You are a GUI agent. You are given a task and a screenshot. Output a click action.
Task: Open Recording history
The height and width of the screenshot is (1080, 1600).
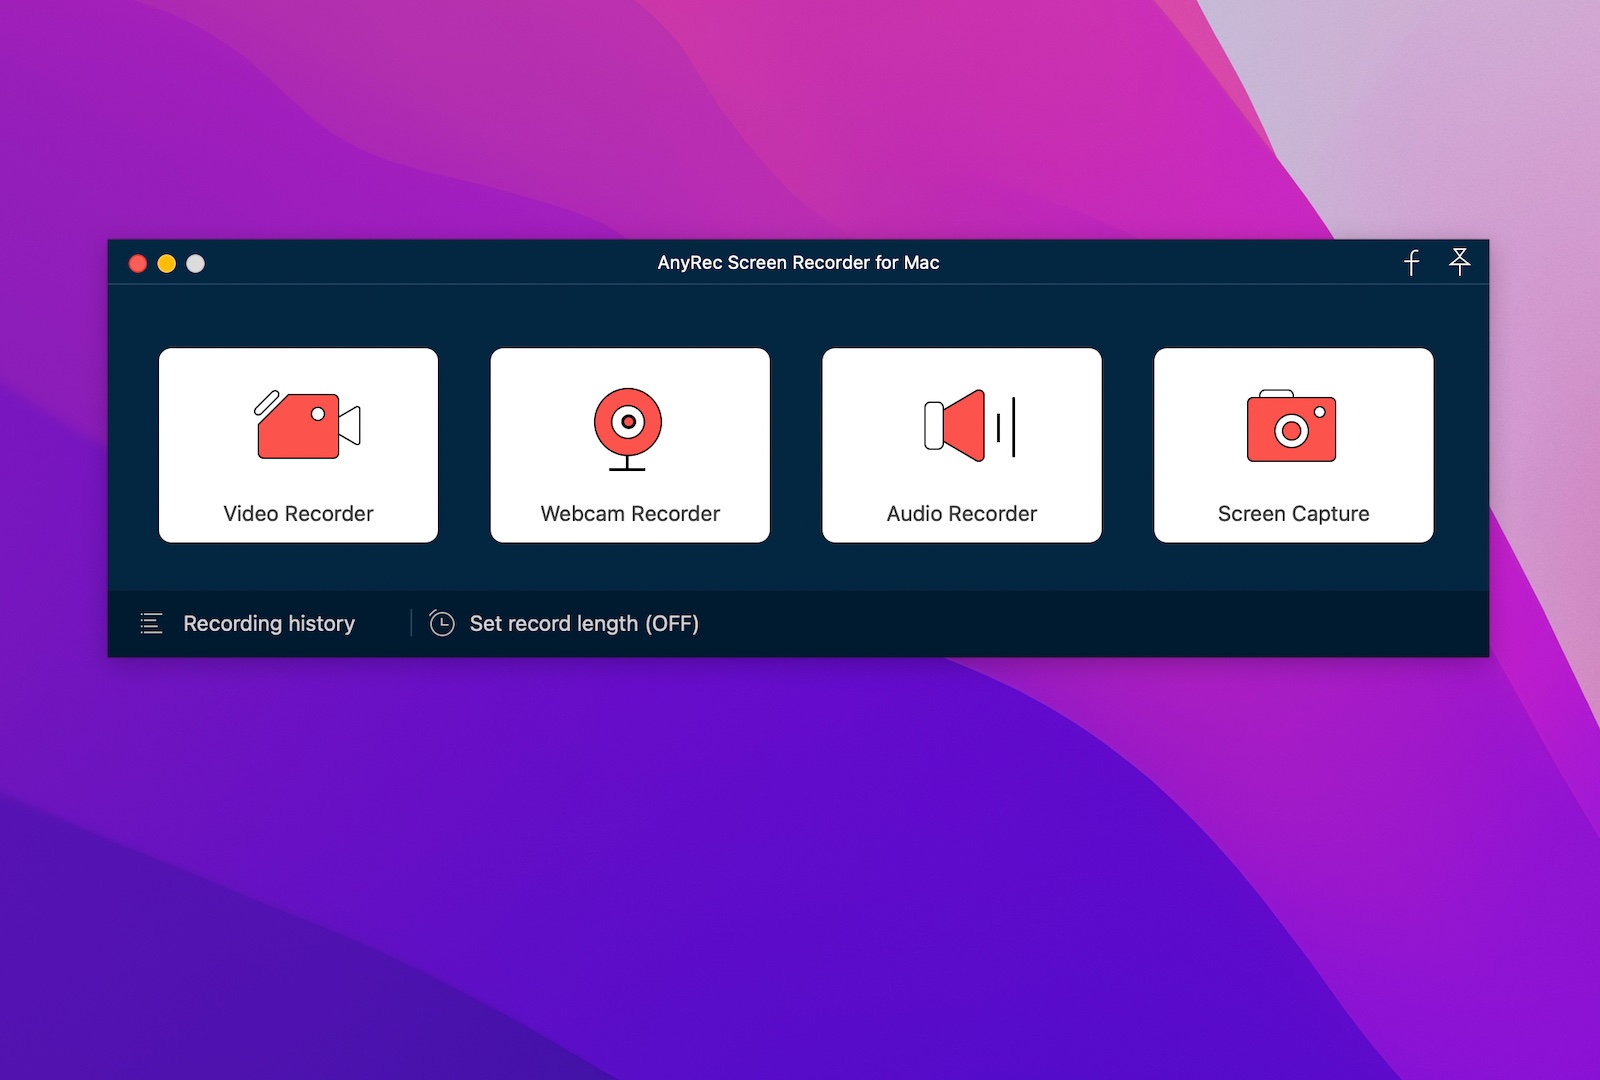coord(268,623)
